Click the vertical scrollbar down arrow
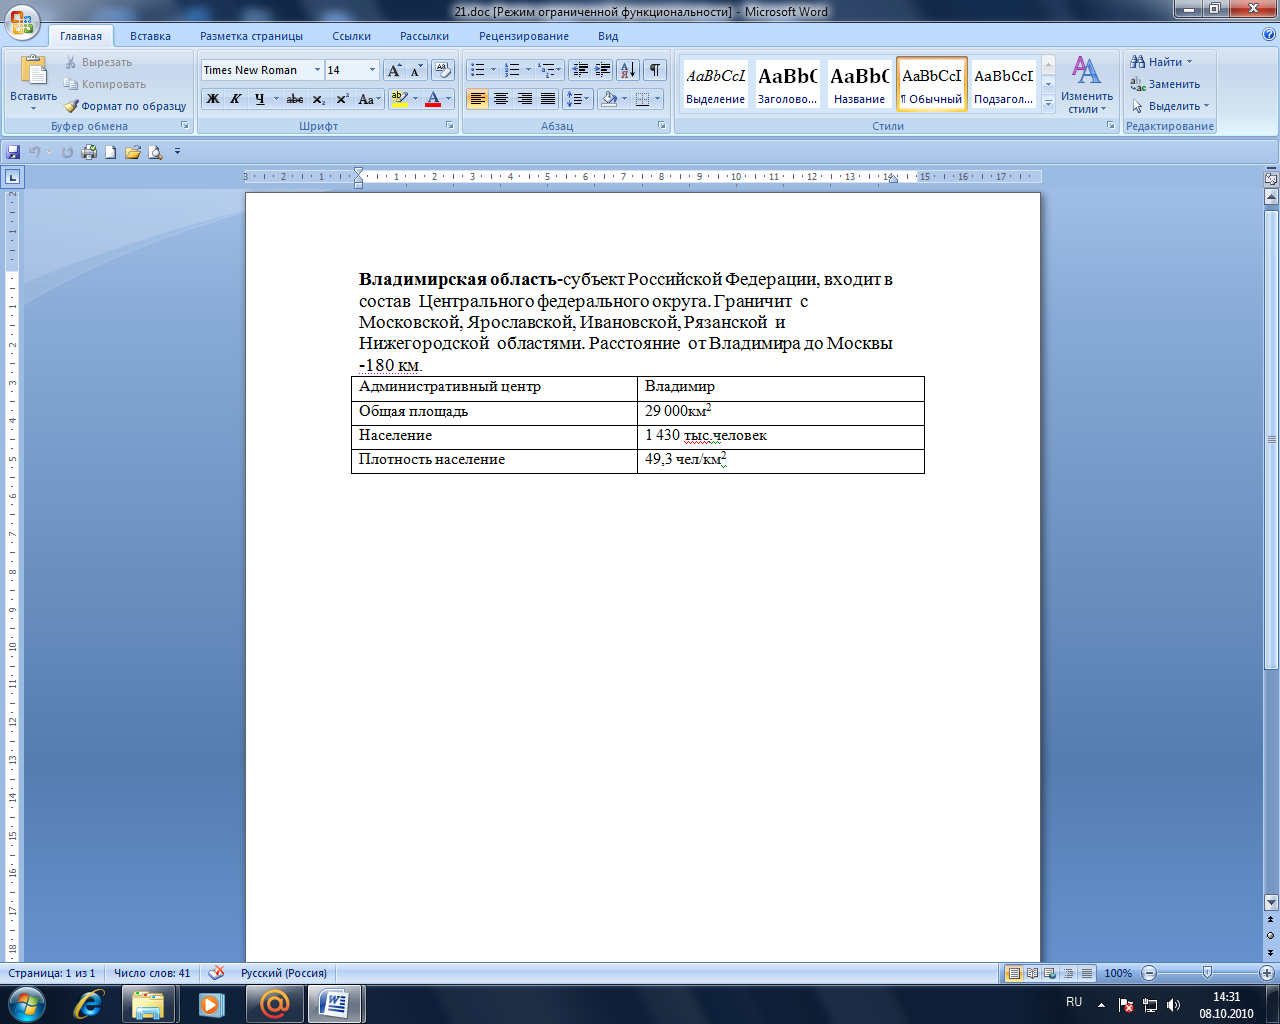 coord(1271,902)
